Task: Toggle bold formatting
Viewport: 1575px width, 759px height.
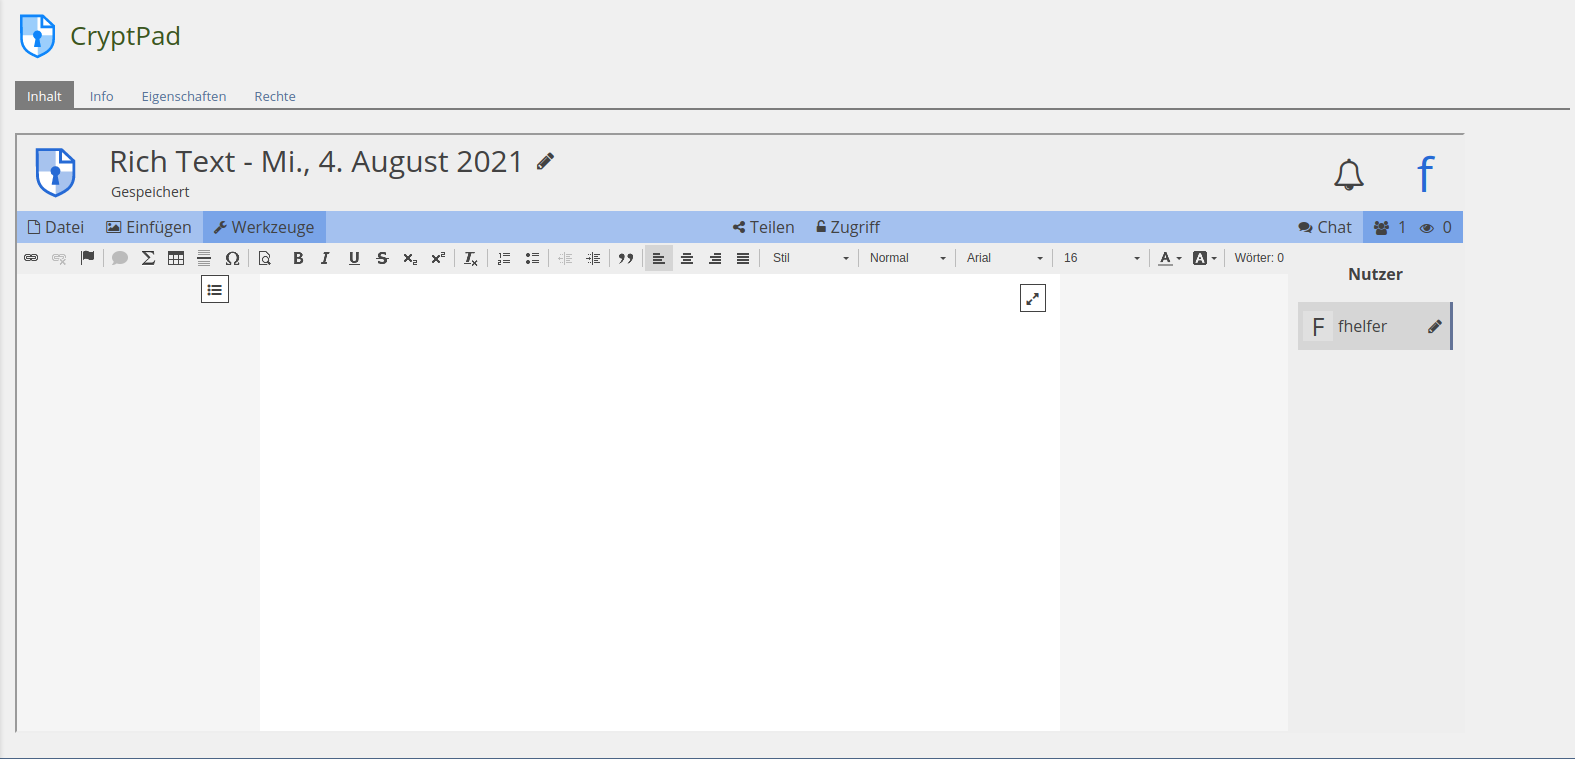Action: [x=298, y=258]
